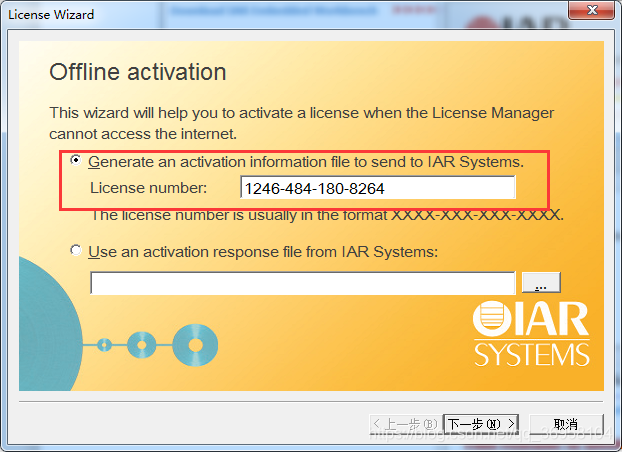Click the 取消 cancel button
Image resolution: width=622 pixels, height=452 pixels.
click(566, 424)
